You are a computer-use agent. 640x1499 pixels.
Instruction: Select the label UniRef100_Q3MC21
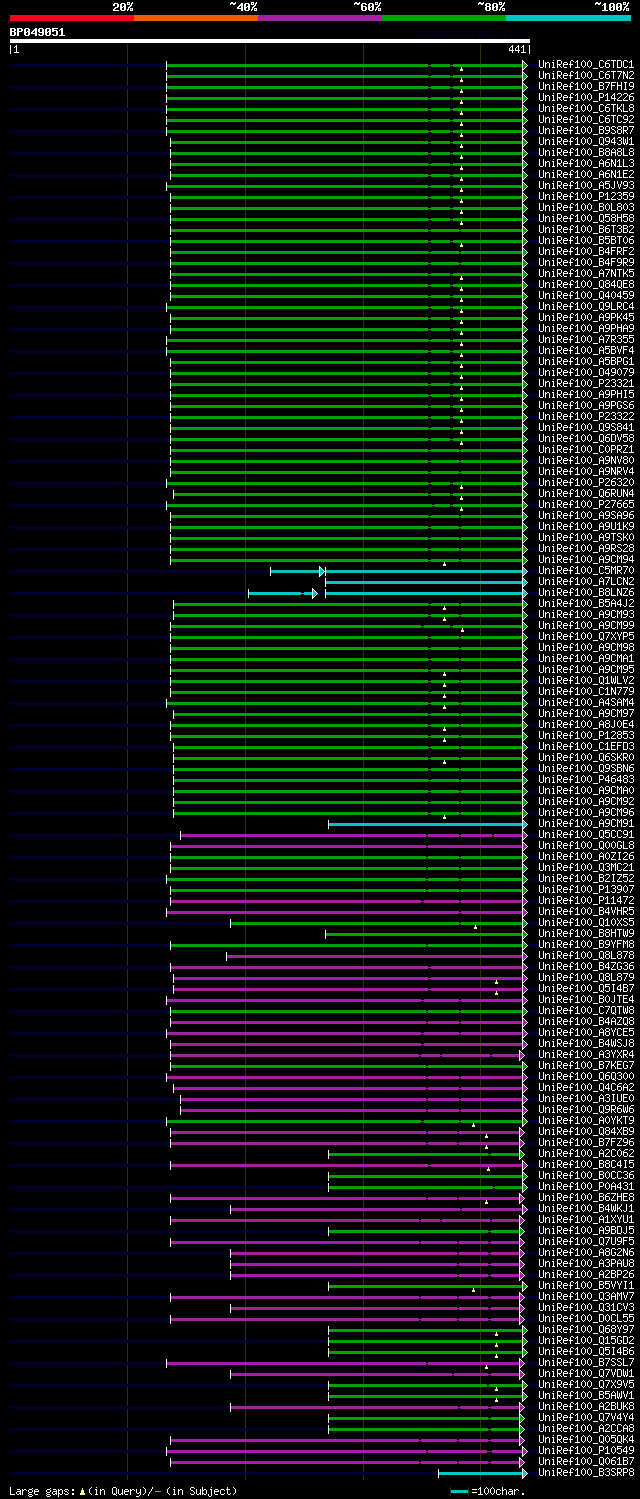(586, 868)
